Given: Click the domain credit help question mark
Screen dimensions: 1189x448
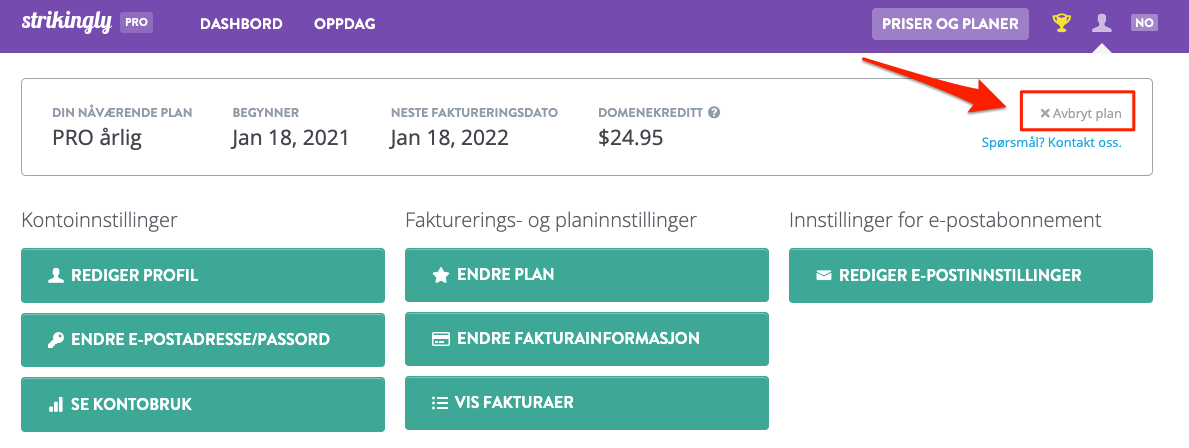Looking at the screenshot, I should click(714, 112).
